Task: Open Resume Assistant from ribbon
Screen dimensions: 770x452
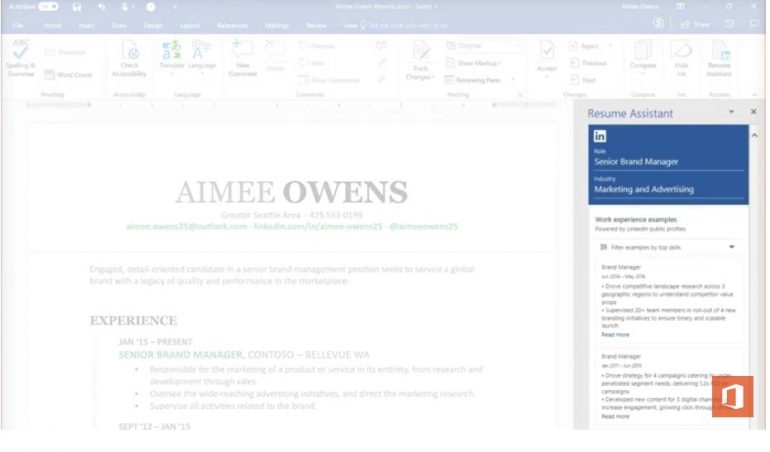Action: (719, 58)
